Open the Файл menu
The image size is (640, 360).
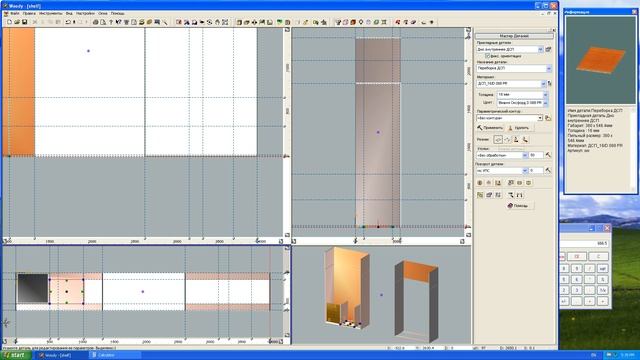point(15,13)
